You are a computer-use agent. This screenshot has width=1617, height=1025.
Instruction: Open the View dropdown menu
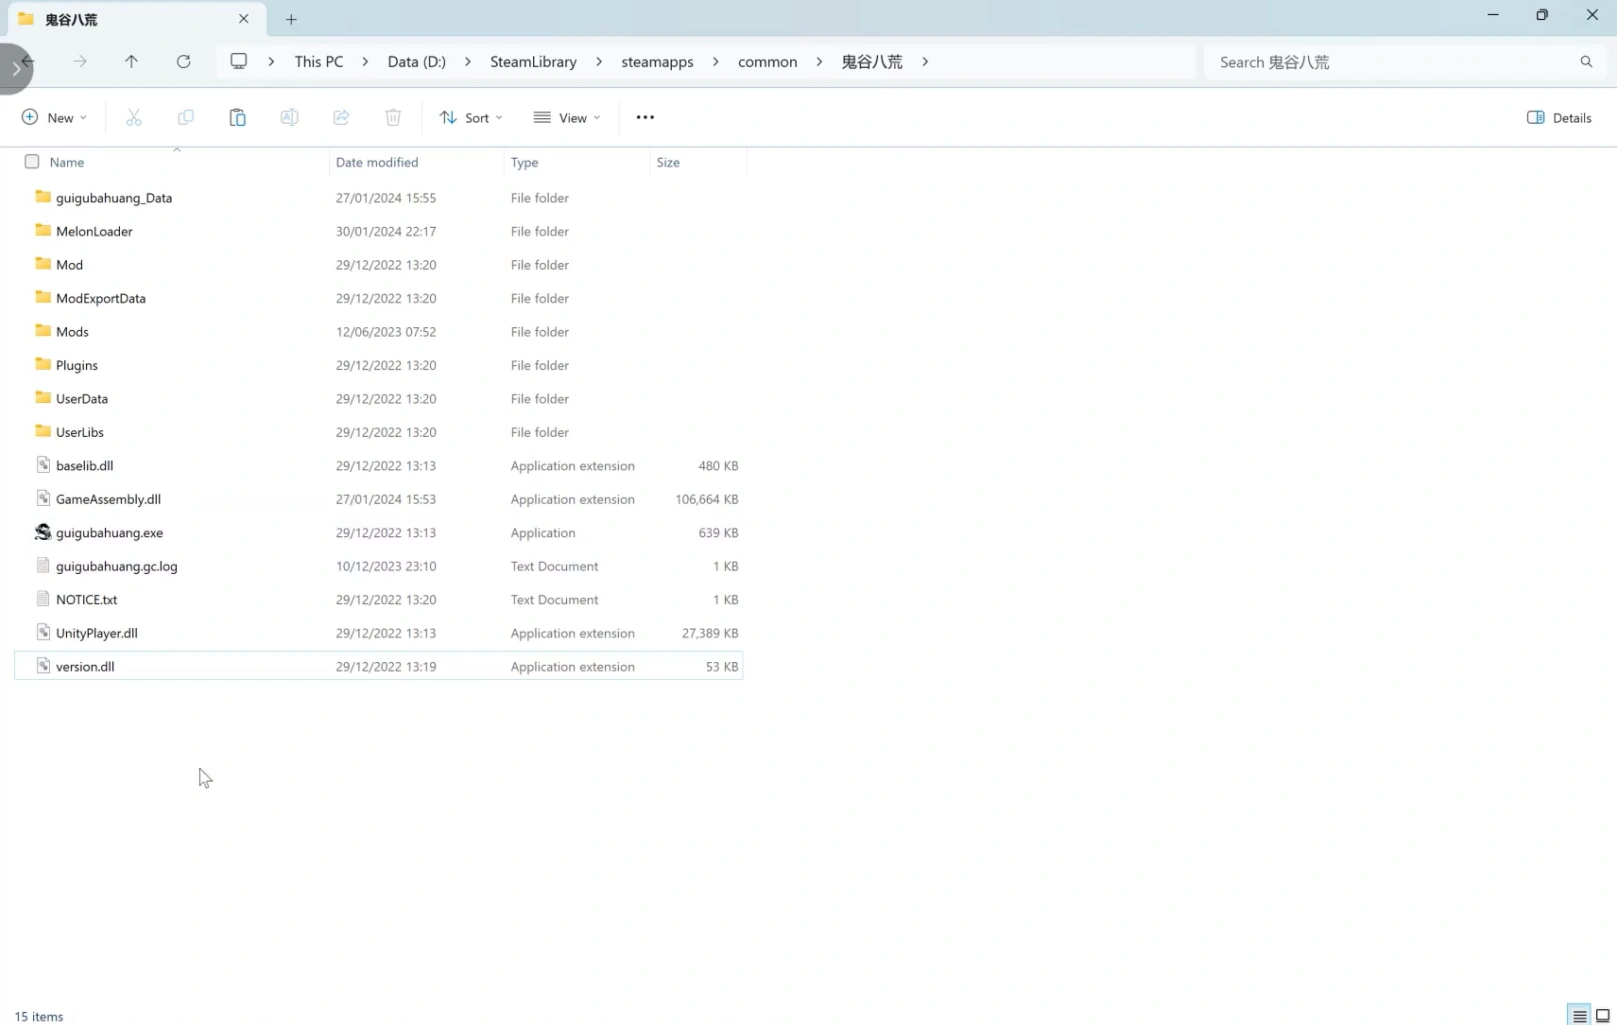click(567, 118)
